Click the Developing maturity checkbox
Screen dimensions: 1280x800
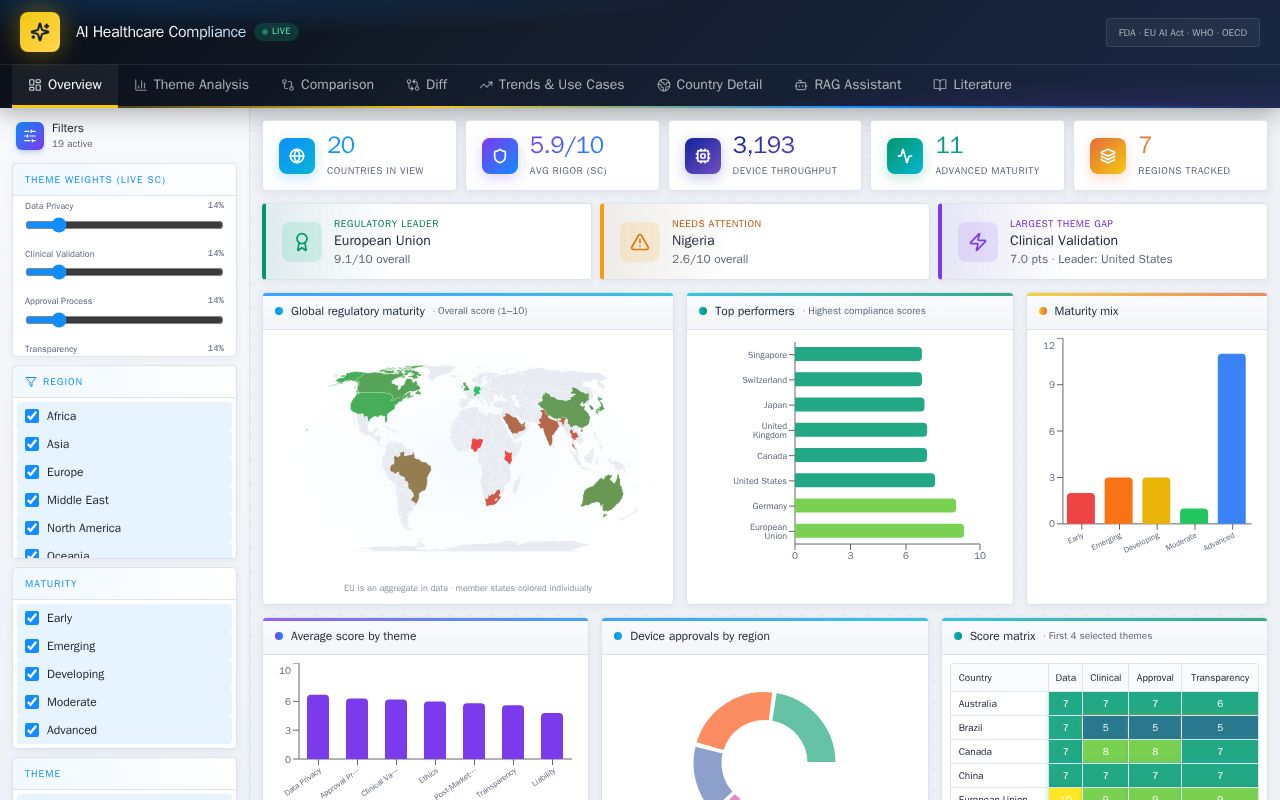32,674
